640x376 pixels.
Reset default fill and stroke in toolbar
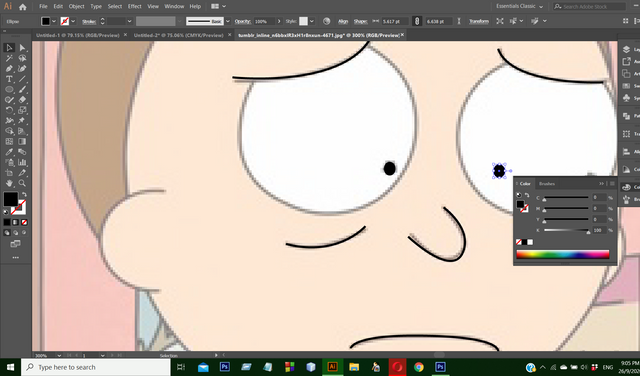point(6,212)
